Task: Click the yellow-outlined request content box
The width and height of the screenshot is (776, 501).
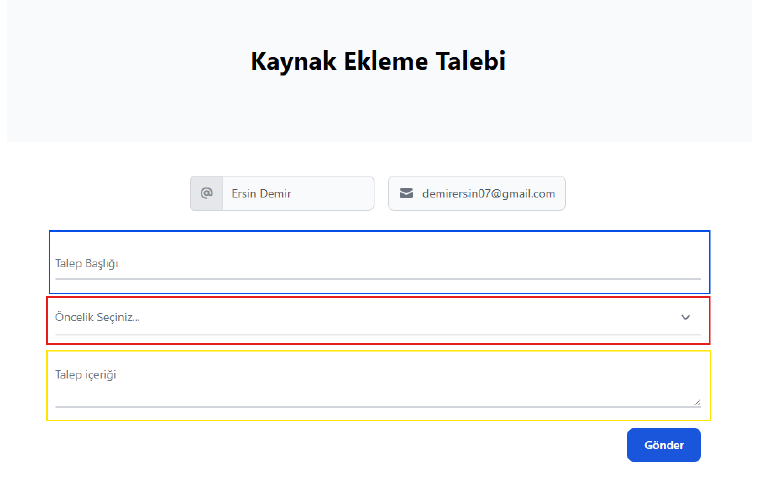Action: 379,386
